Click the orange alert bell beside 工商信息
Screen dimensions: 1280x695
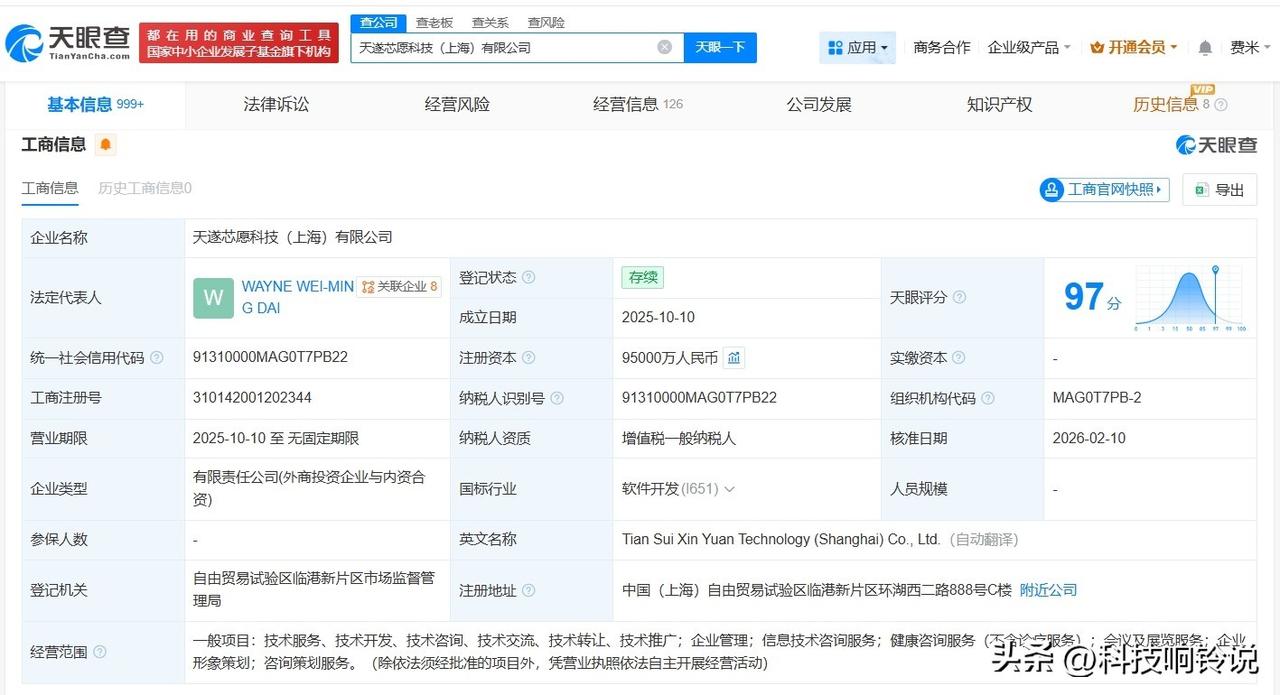point(106,145)
